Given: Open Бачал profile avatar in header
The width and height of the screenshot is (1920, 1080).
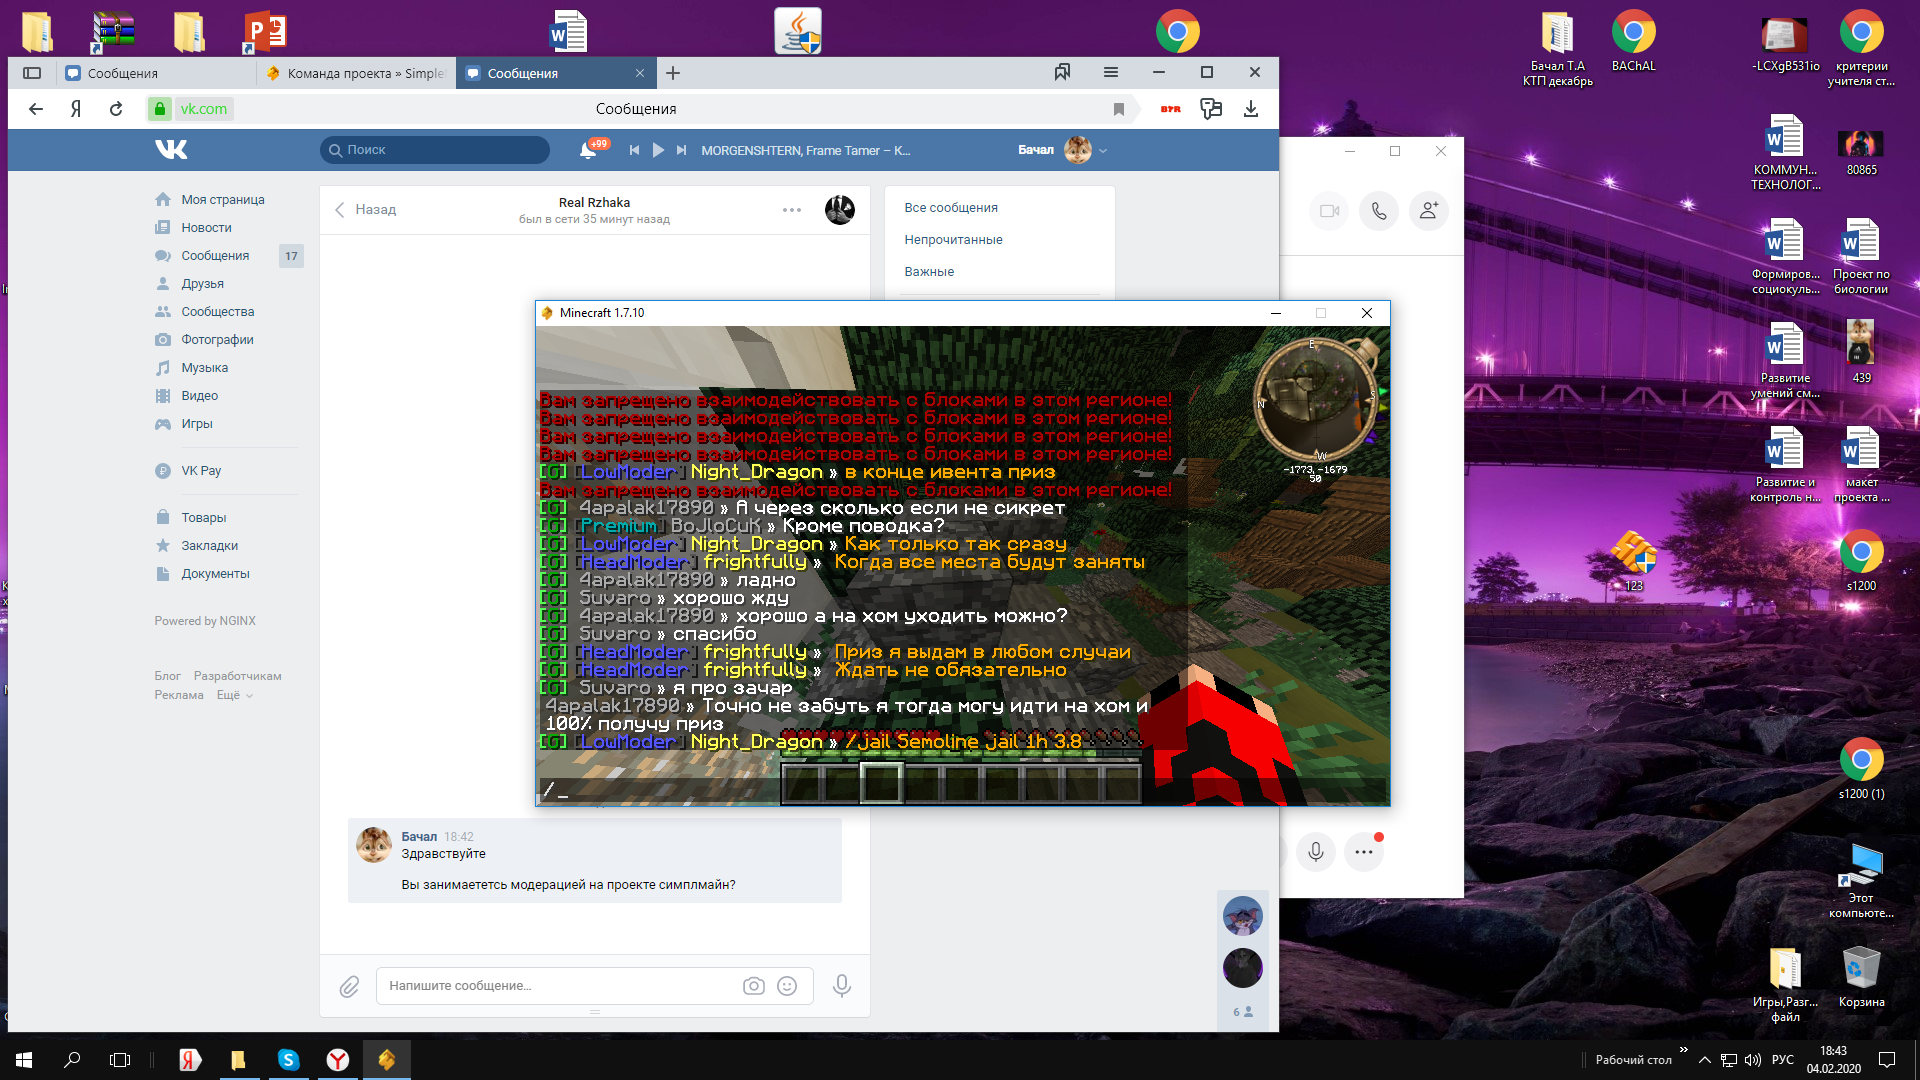Looking at the screenshot, I should (x=1078, y=150).
